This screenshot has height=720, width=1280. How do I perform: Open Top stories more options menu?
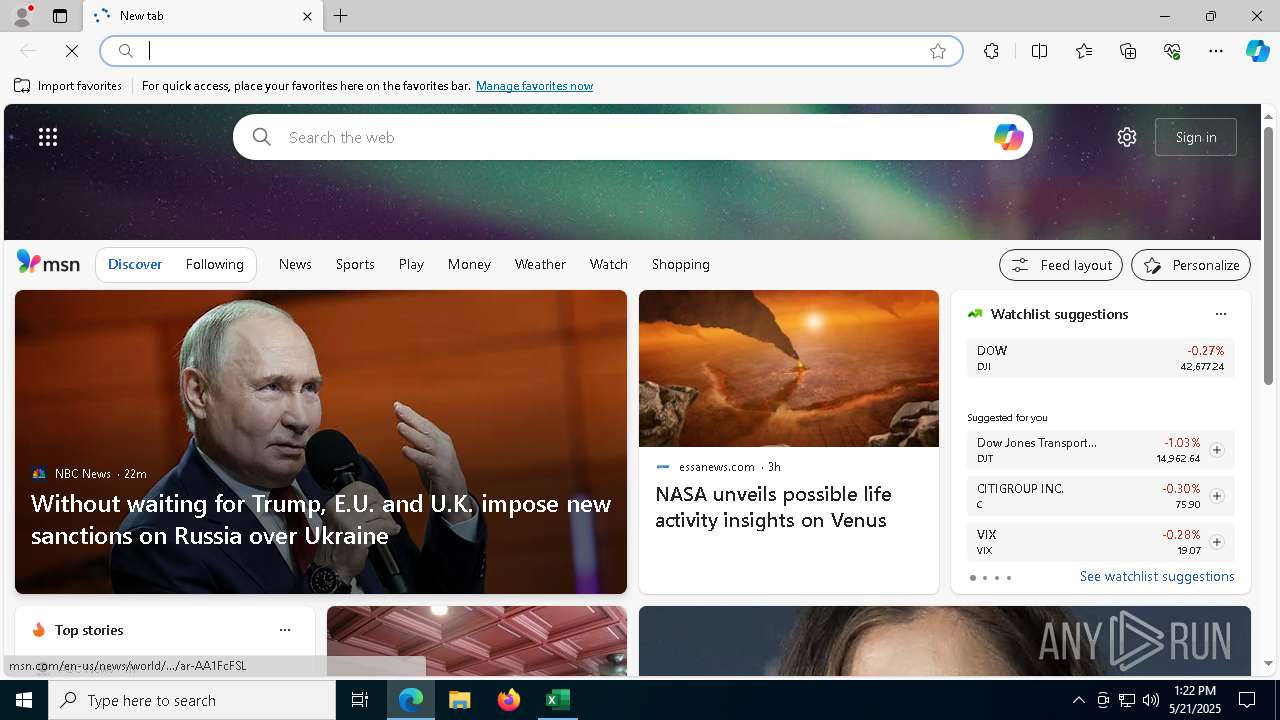pos(285,630)
